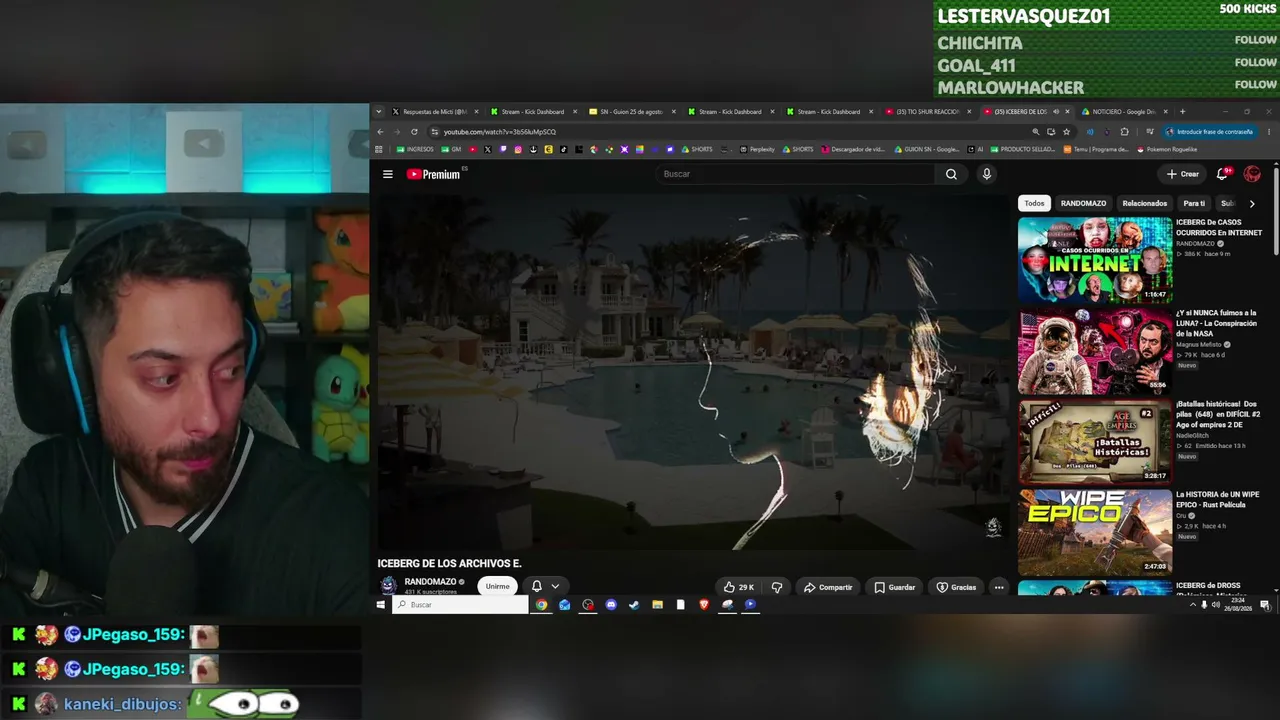The width and height of the screenshot is (1280, 720).
Task: Open the YouTube guide hamburger menu
Action: click(x=388, y=174)
